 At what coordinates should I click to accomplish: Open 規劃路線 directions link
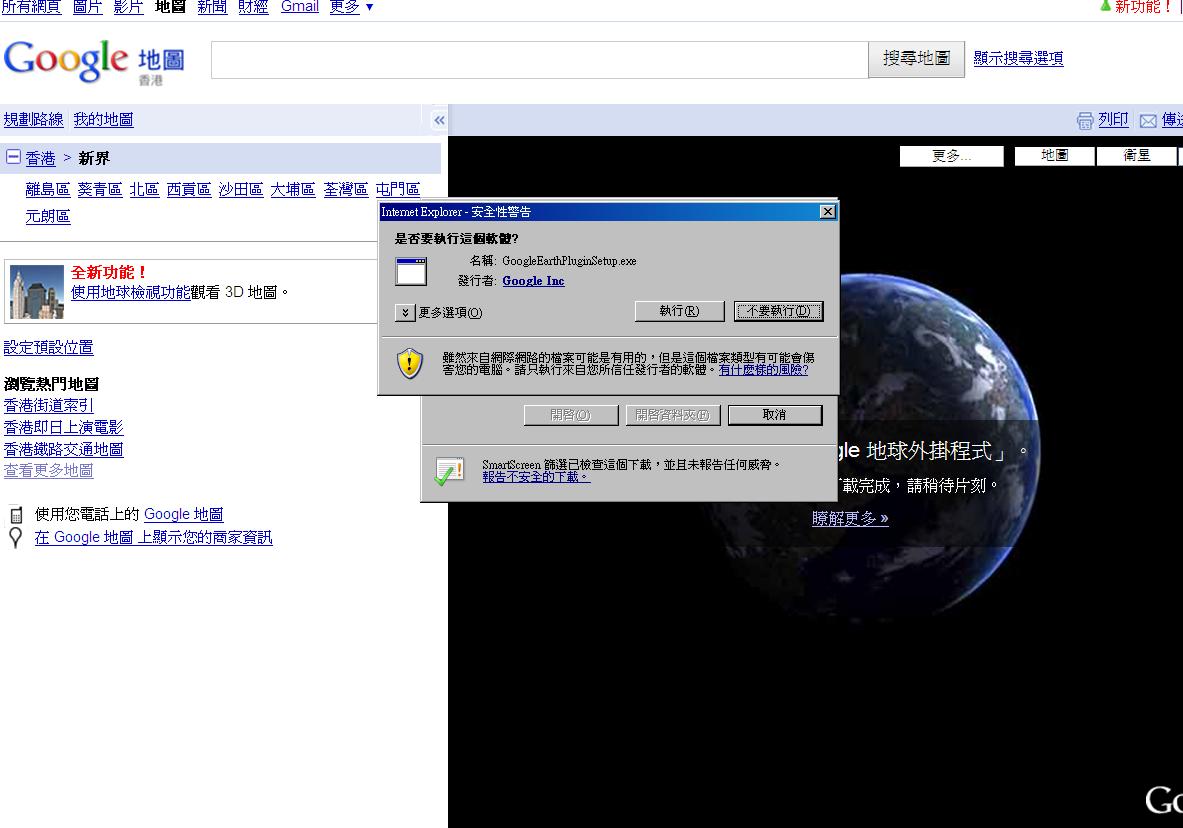coord(33,119)
